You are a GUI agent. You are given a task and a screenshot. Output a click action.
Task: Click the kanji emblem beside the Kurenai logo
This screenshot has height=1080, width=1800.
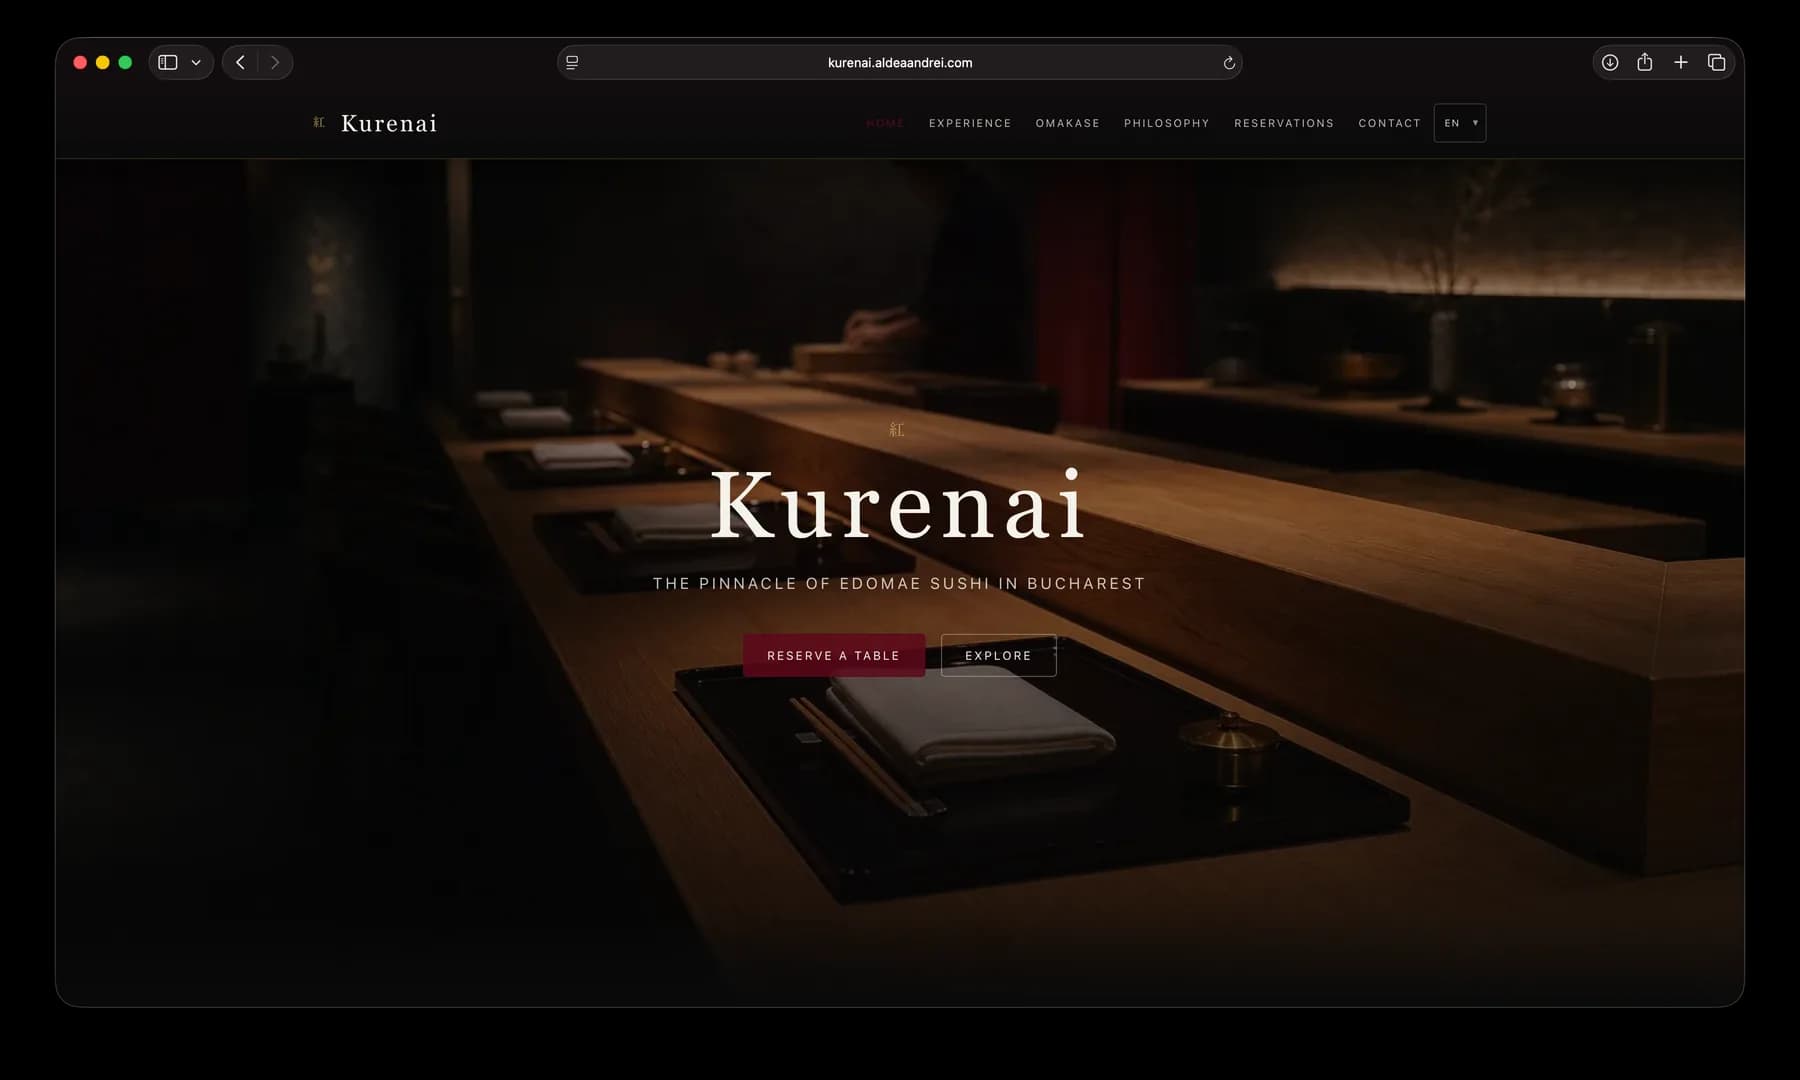pos(319,122)
